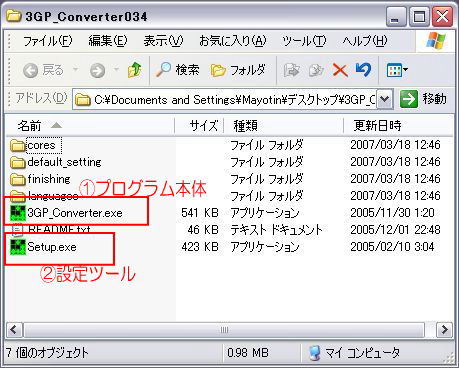Click the title bar folder icon
This screenshot has width=459, height=368.
click(14, 16)
